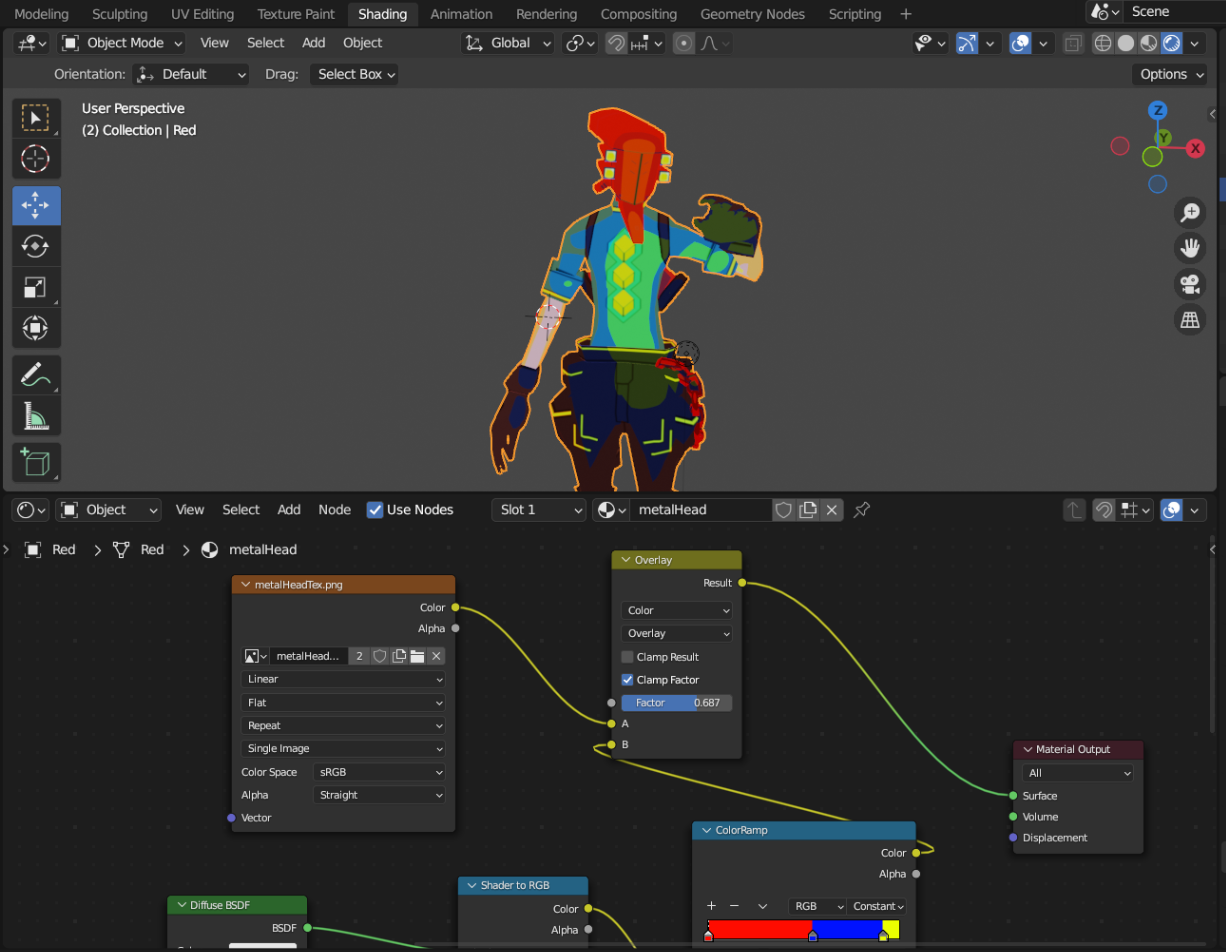This screenshot has height=952, width=1226.
Task: Toggle camera view with the camera icon
Action: coord(1189,284)
